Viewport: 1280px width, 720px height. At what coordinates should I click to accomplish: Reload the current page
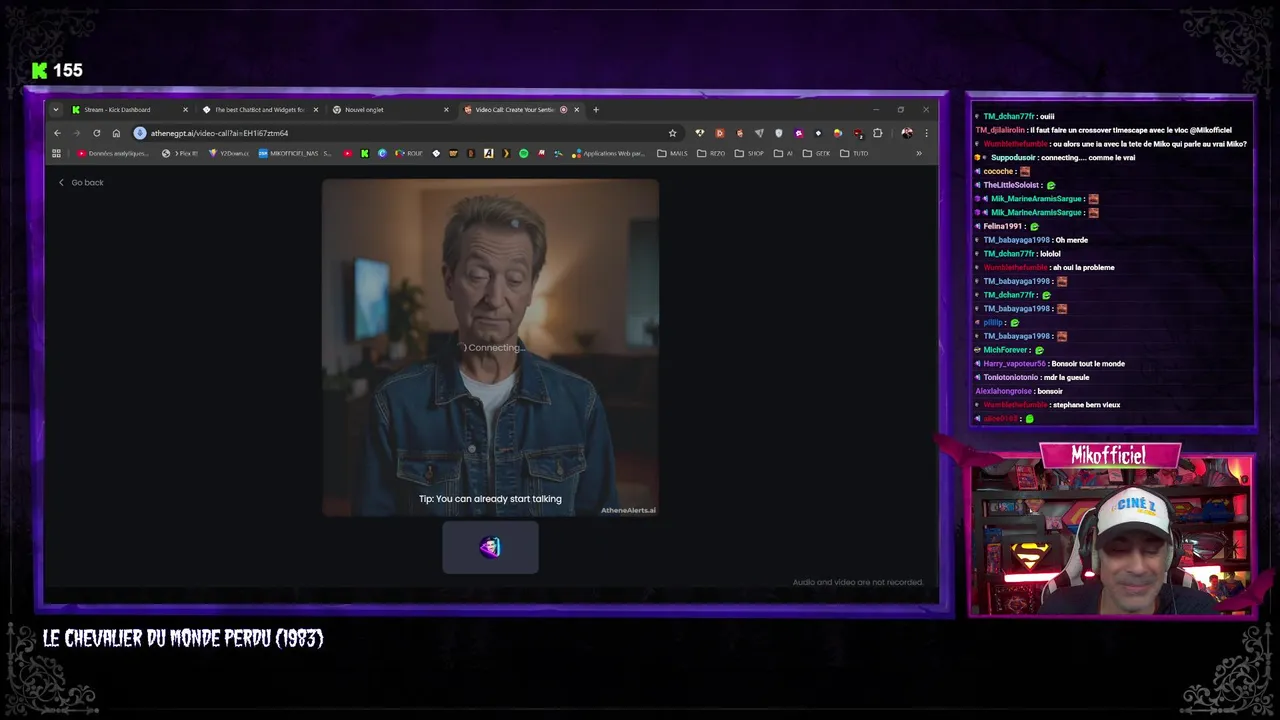96,133
